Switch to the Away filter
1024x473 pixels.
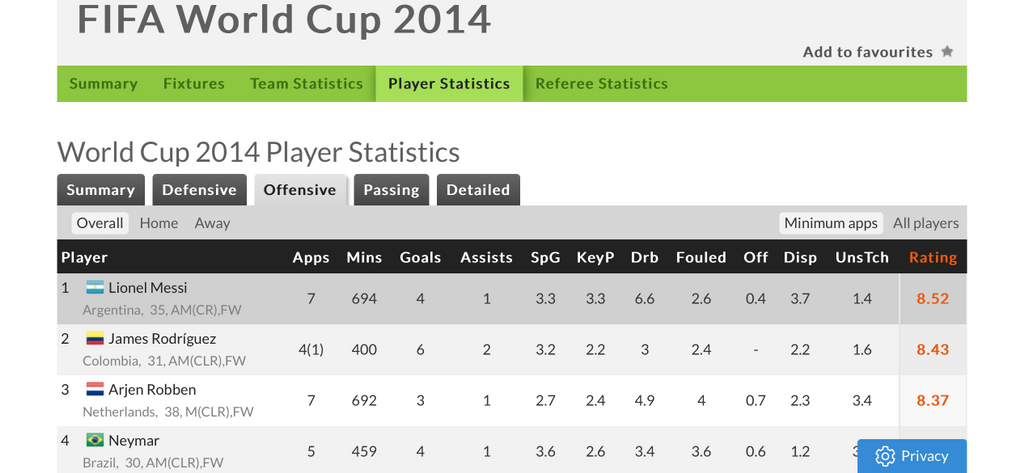click(x=212, y=223)
